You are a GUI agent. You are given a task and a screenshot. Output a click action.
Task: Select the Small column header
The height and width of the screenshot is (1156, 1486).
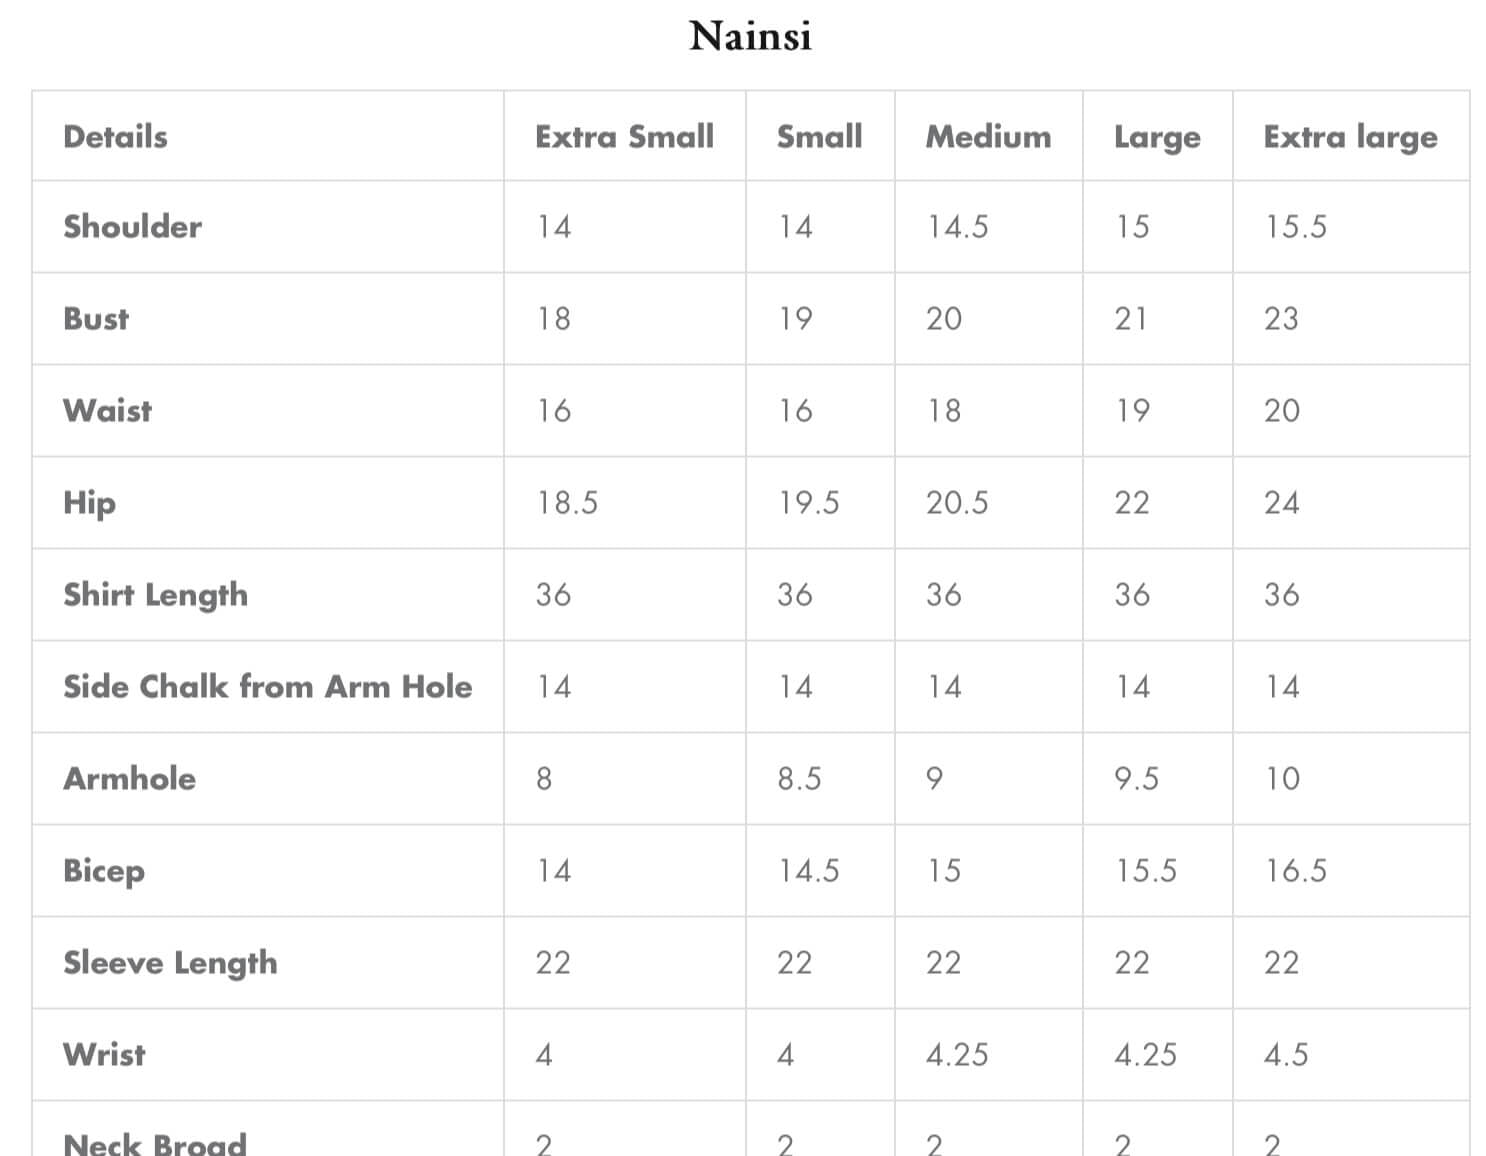[819, 137]
